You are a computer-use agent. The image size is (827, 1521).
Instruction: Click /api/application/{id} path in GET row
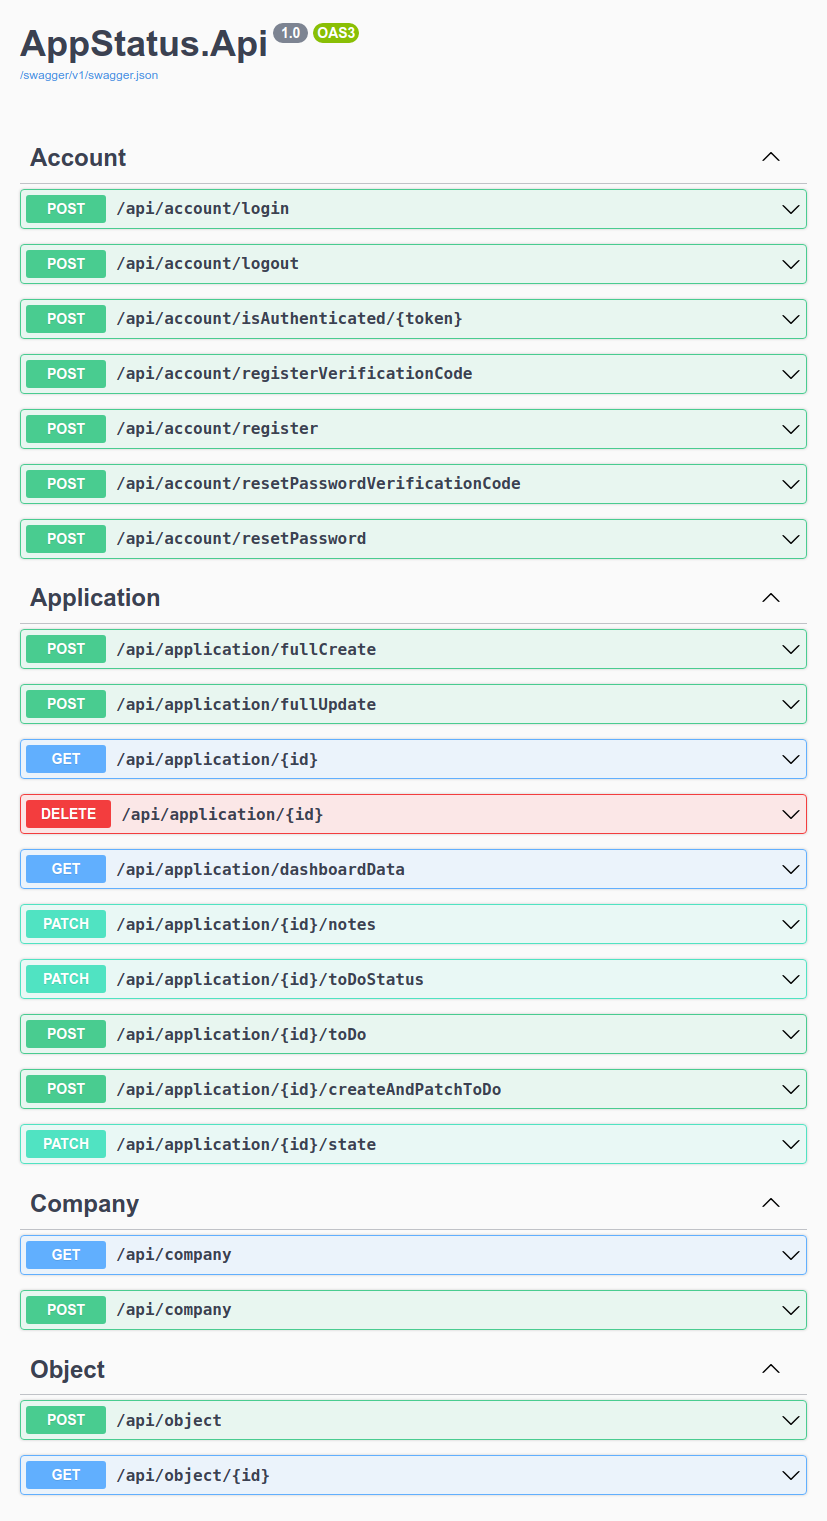click(x=217, y=759)
